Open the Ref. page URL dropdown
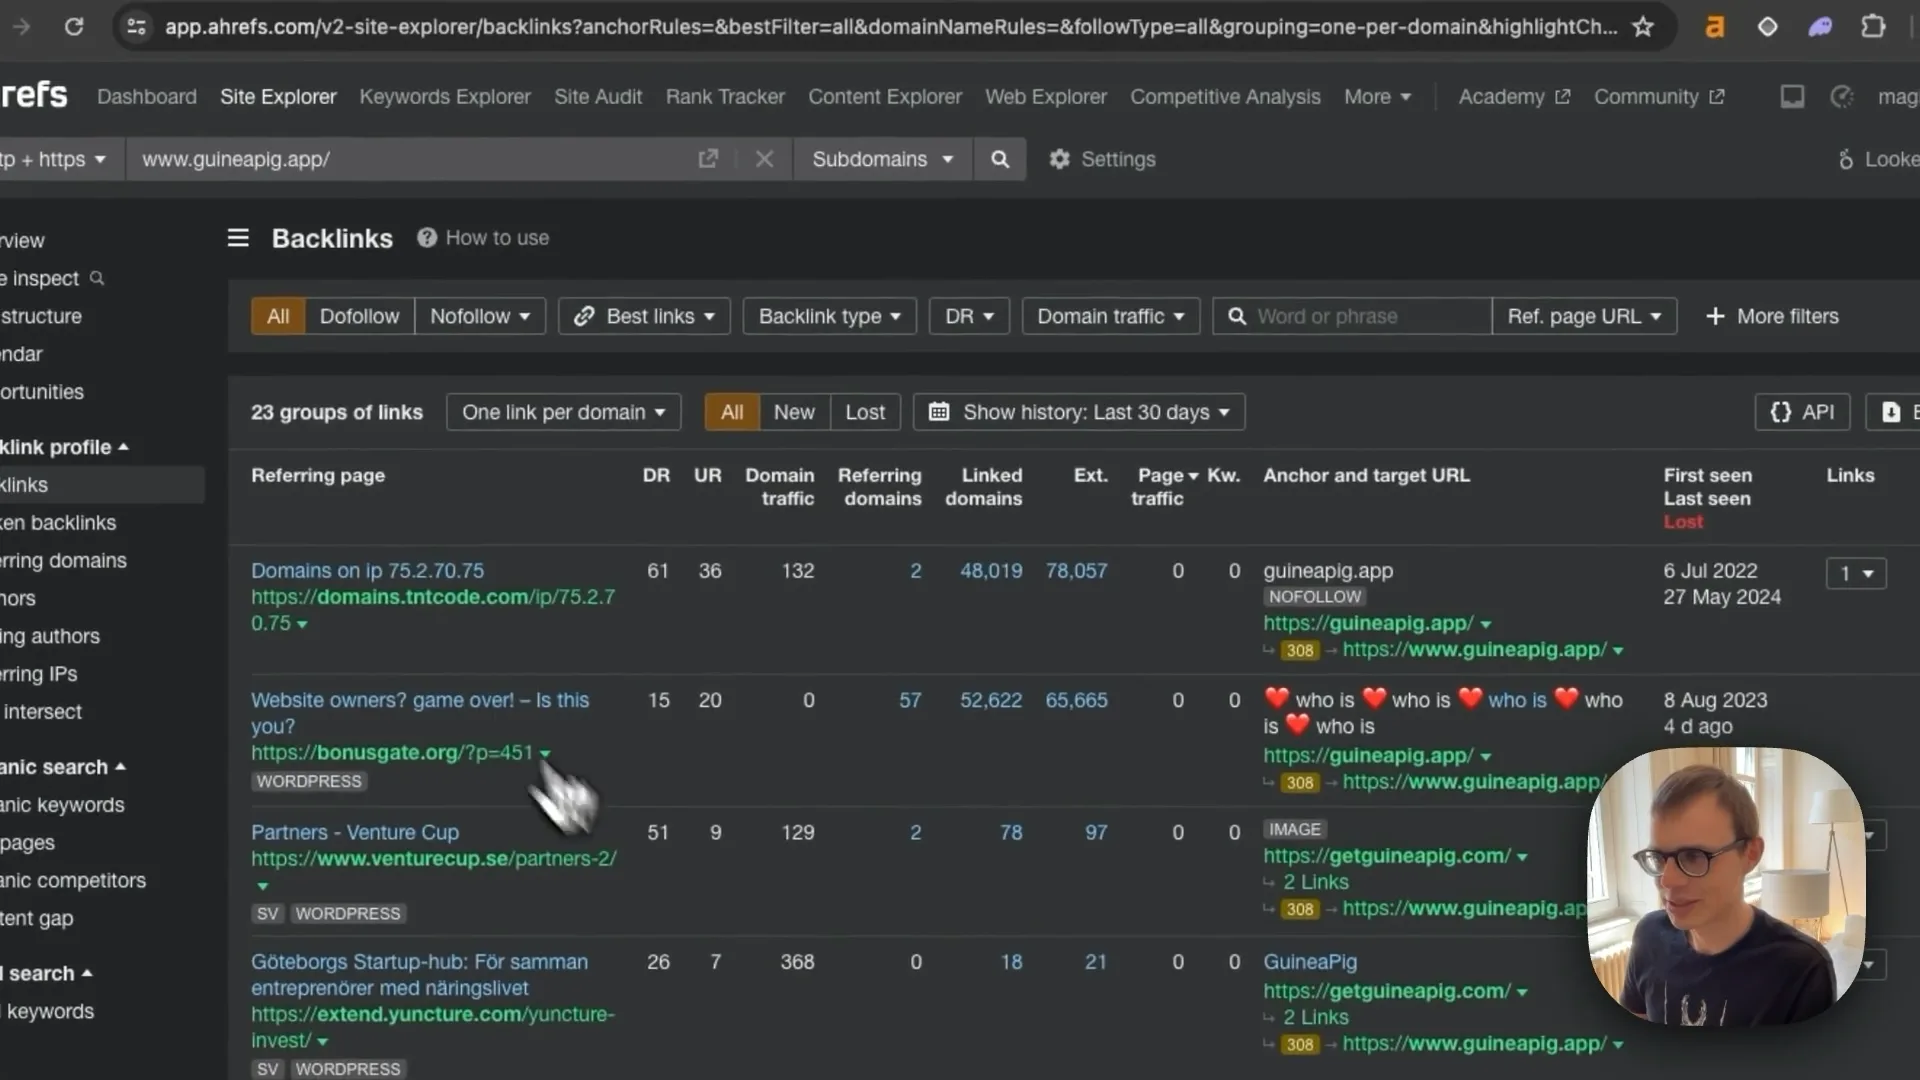 pos(1584,316)
